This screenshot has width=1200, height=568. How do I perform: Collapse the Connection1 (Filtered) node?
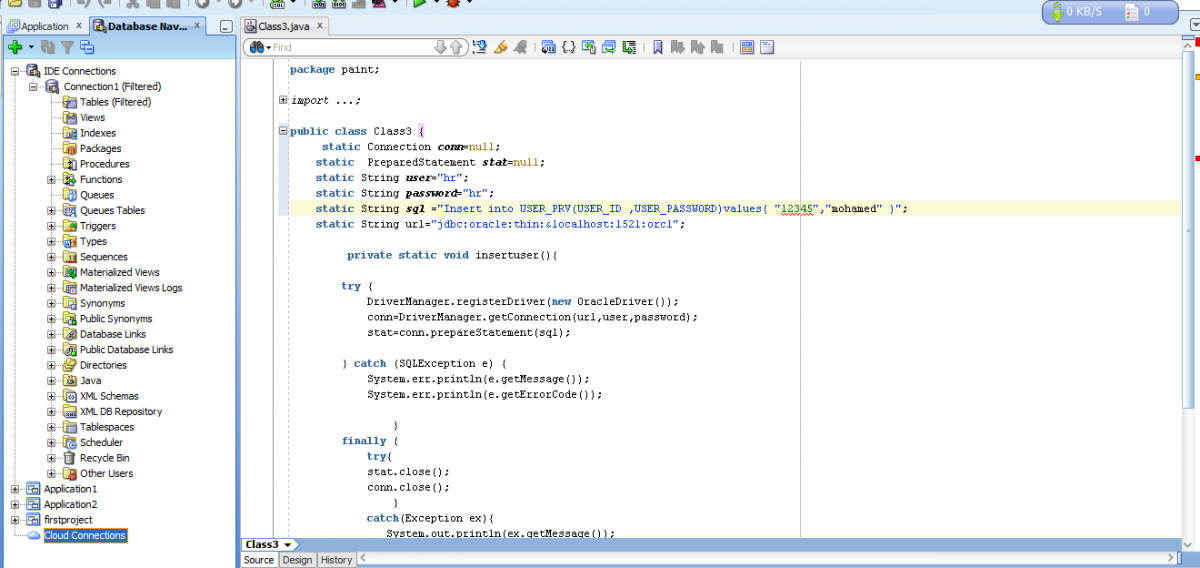pos(33,87)
